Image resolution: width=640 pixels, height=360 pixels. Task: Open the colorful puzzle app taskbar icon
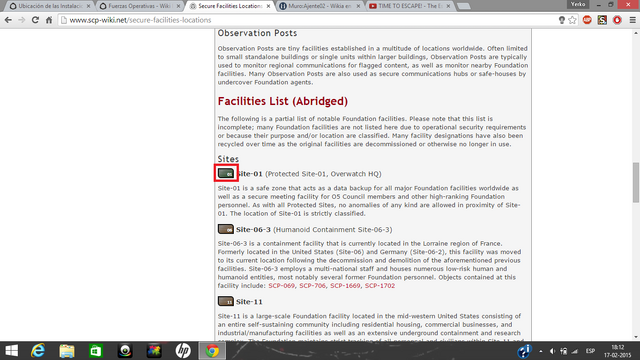(154, 351)
